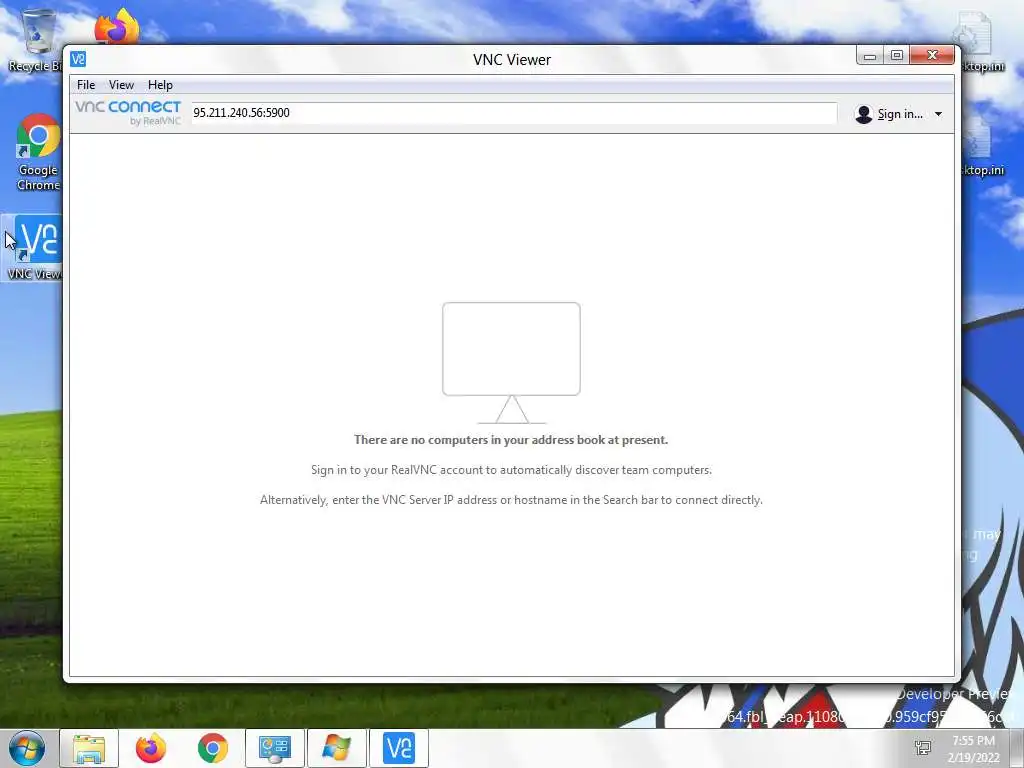The height and width of the screenshot is (768, 1024).
Task: Click the Windows flag taskbar icon
Action: click(x=336, y=748)
